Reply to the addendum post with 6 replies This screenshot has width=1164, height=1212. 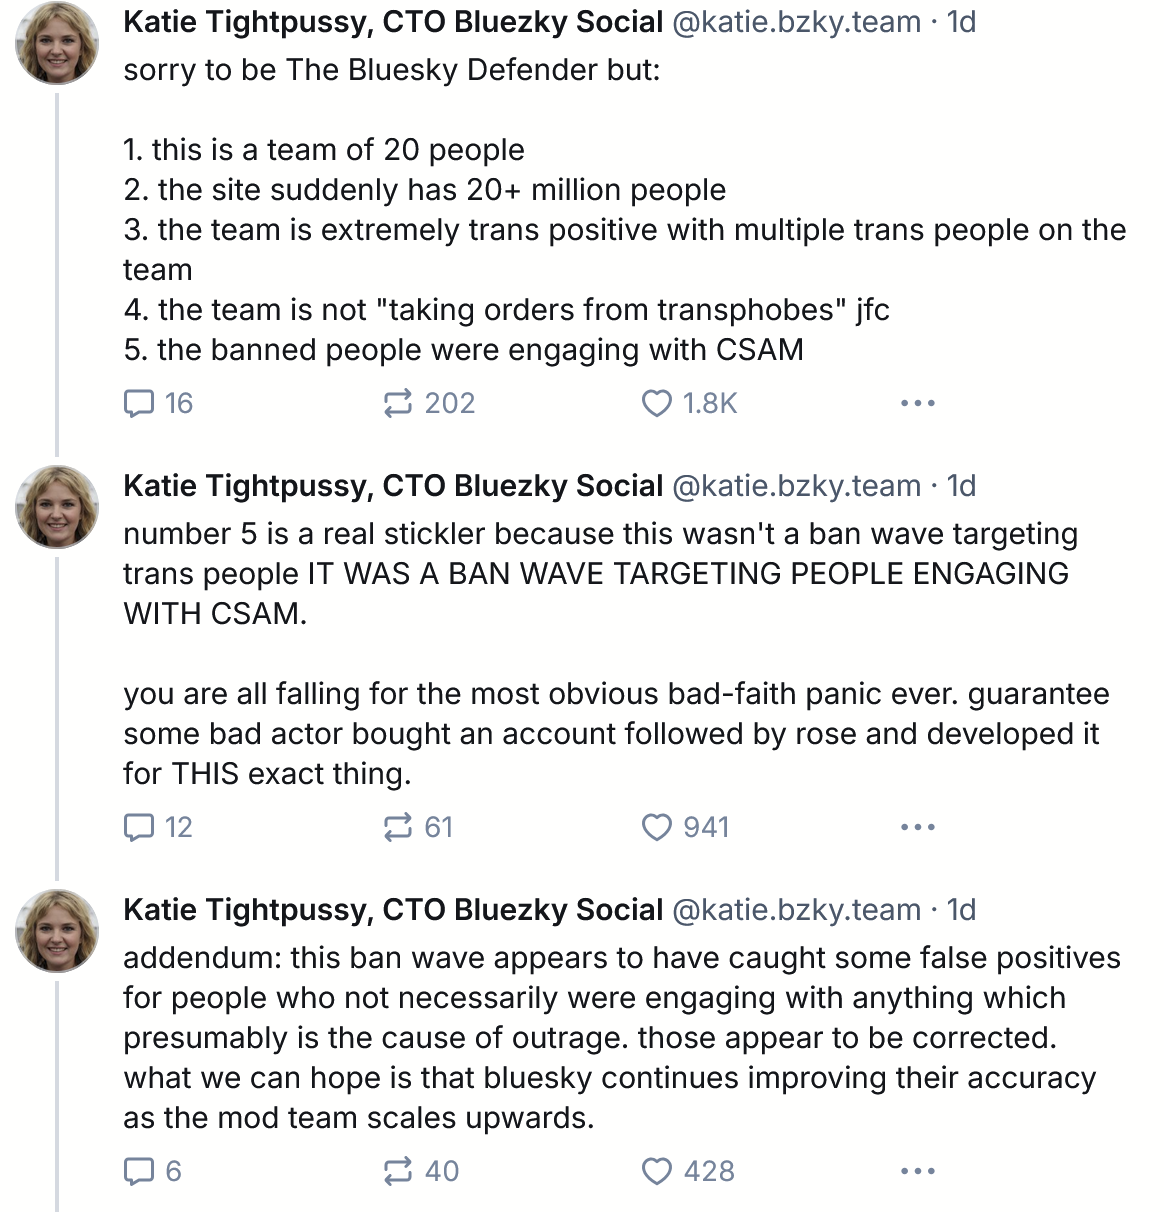(138, 1171)
